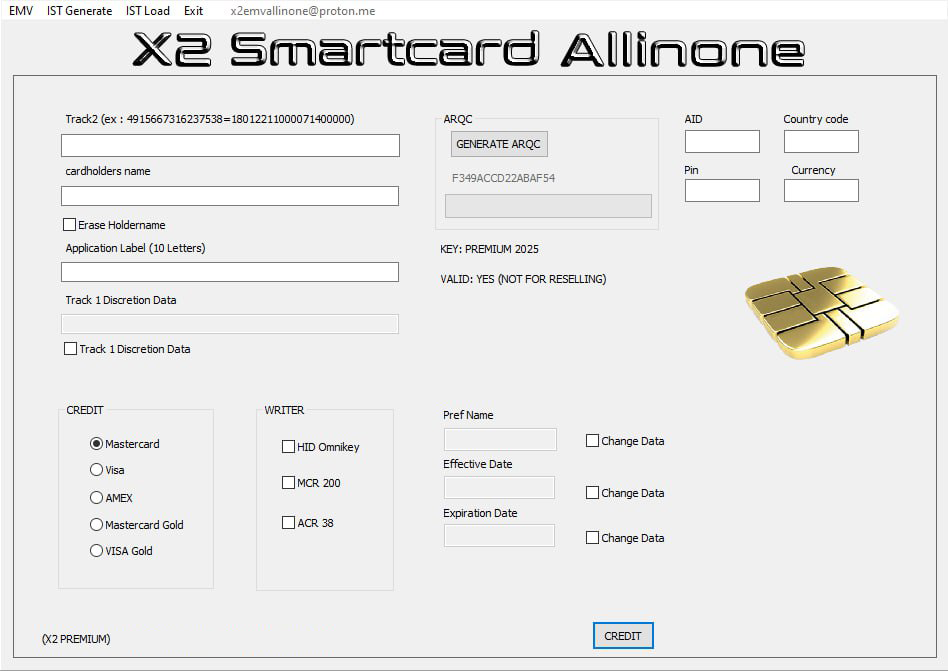Click Exit in the menu bar
This screenshot has height=671, width=948.
click(x=193, y=11)
